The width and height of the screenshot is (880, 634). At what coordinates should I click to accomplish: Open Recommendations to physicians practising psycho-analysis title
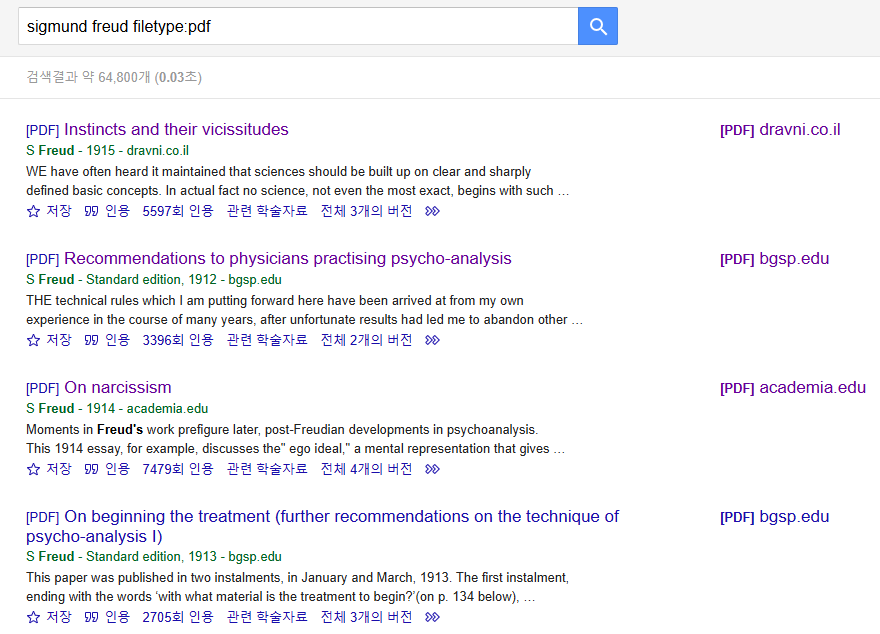click(x=288, y=259)
